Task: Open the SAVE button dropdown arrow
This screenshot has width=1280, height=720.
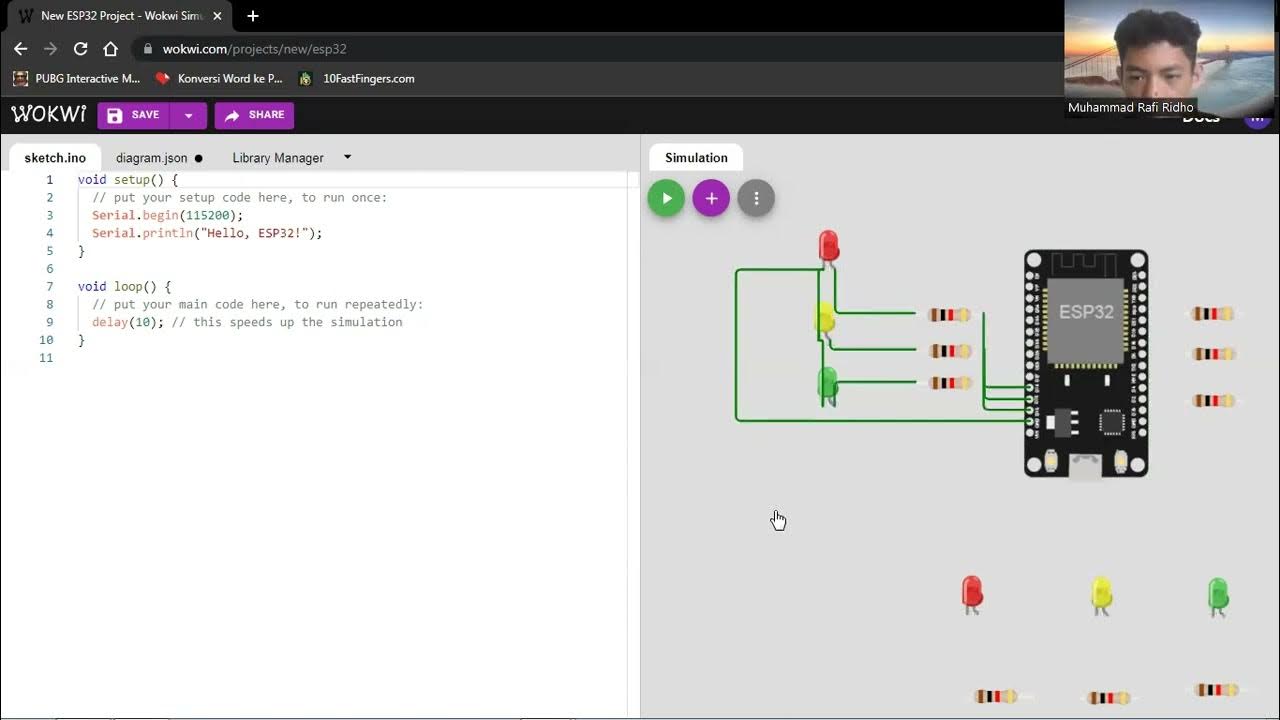Action: (x=189, y=115)
